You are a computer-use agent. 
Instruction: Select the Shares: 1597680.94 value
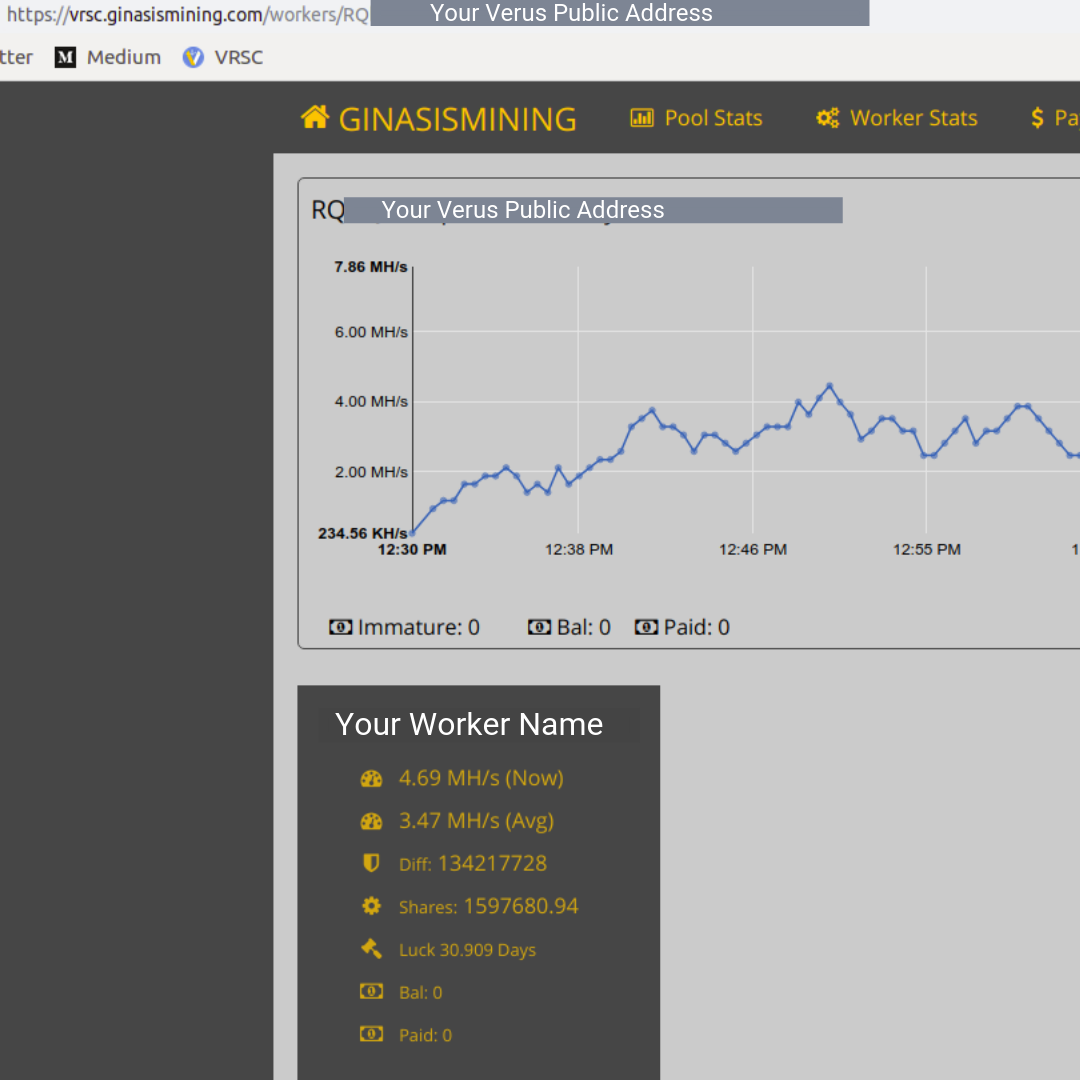[x=488, y=906]
